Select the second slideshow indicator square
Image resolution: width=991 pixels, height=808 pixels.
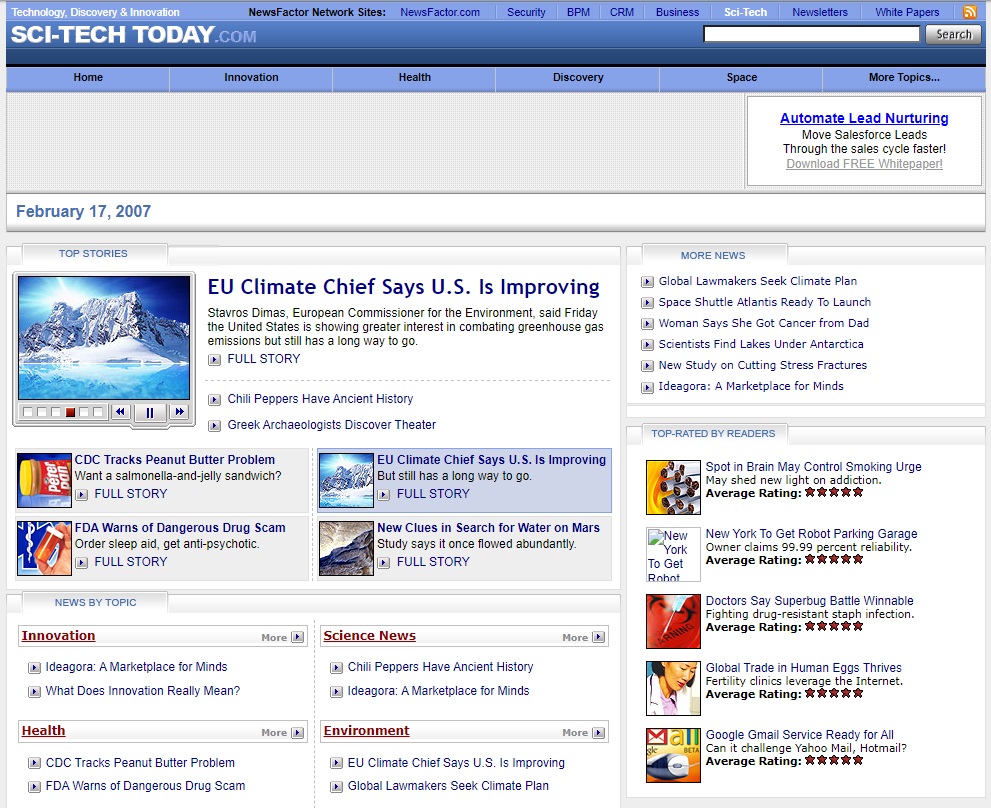(42, 412)
